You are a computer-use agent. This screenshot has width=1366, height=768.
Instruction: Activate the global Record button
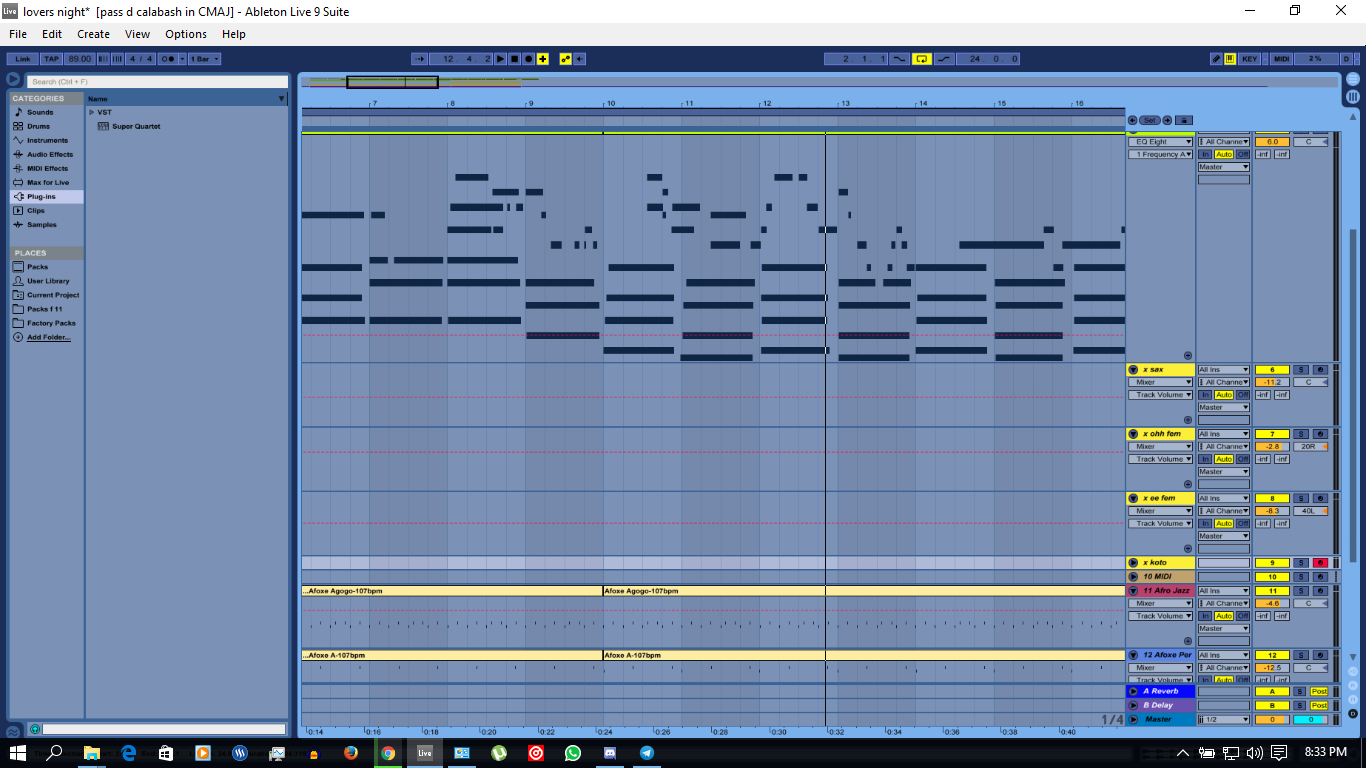(528, 59)
